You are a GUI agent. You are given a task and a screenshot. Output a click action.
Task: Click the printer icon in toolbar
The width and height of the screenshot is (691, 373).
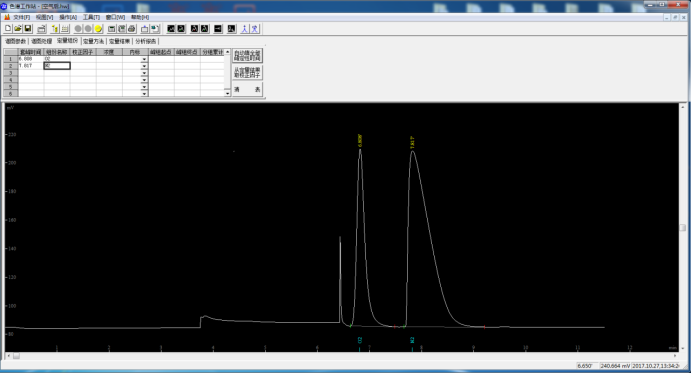[131, 29]
